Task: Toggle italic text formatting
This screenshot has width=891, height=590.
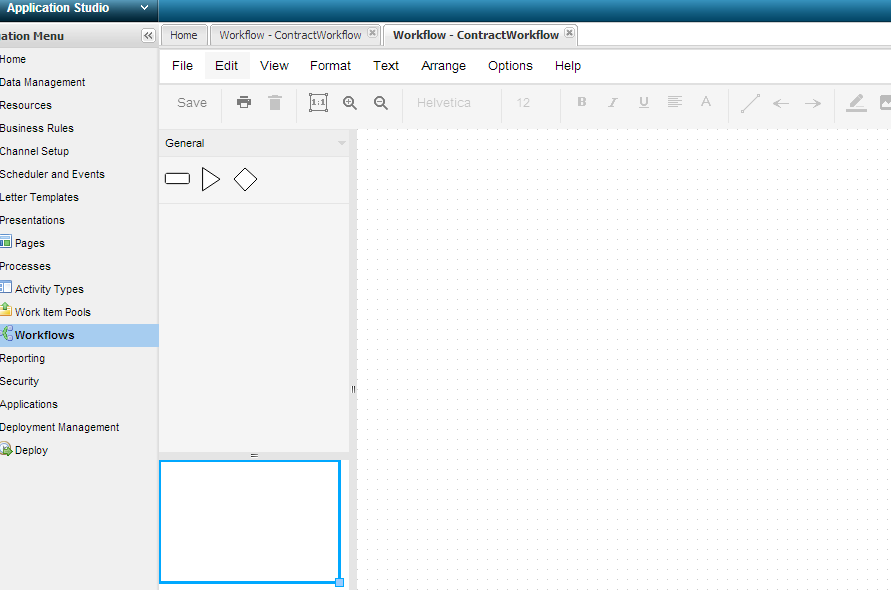Action: [613, 102]
